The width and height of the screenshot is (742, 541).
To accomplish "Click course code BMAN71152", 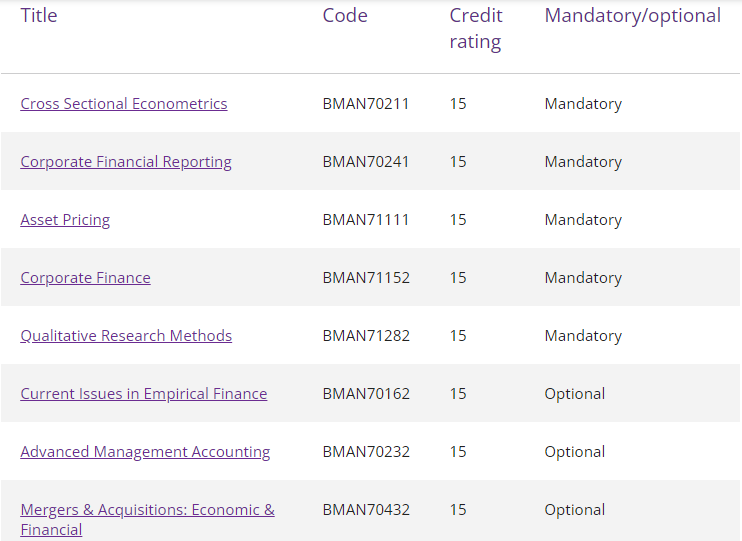I will 366,278.
